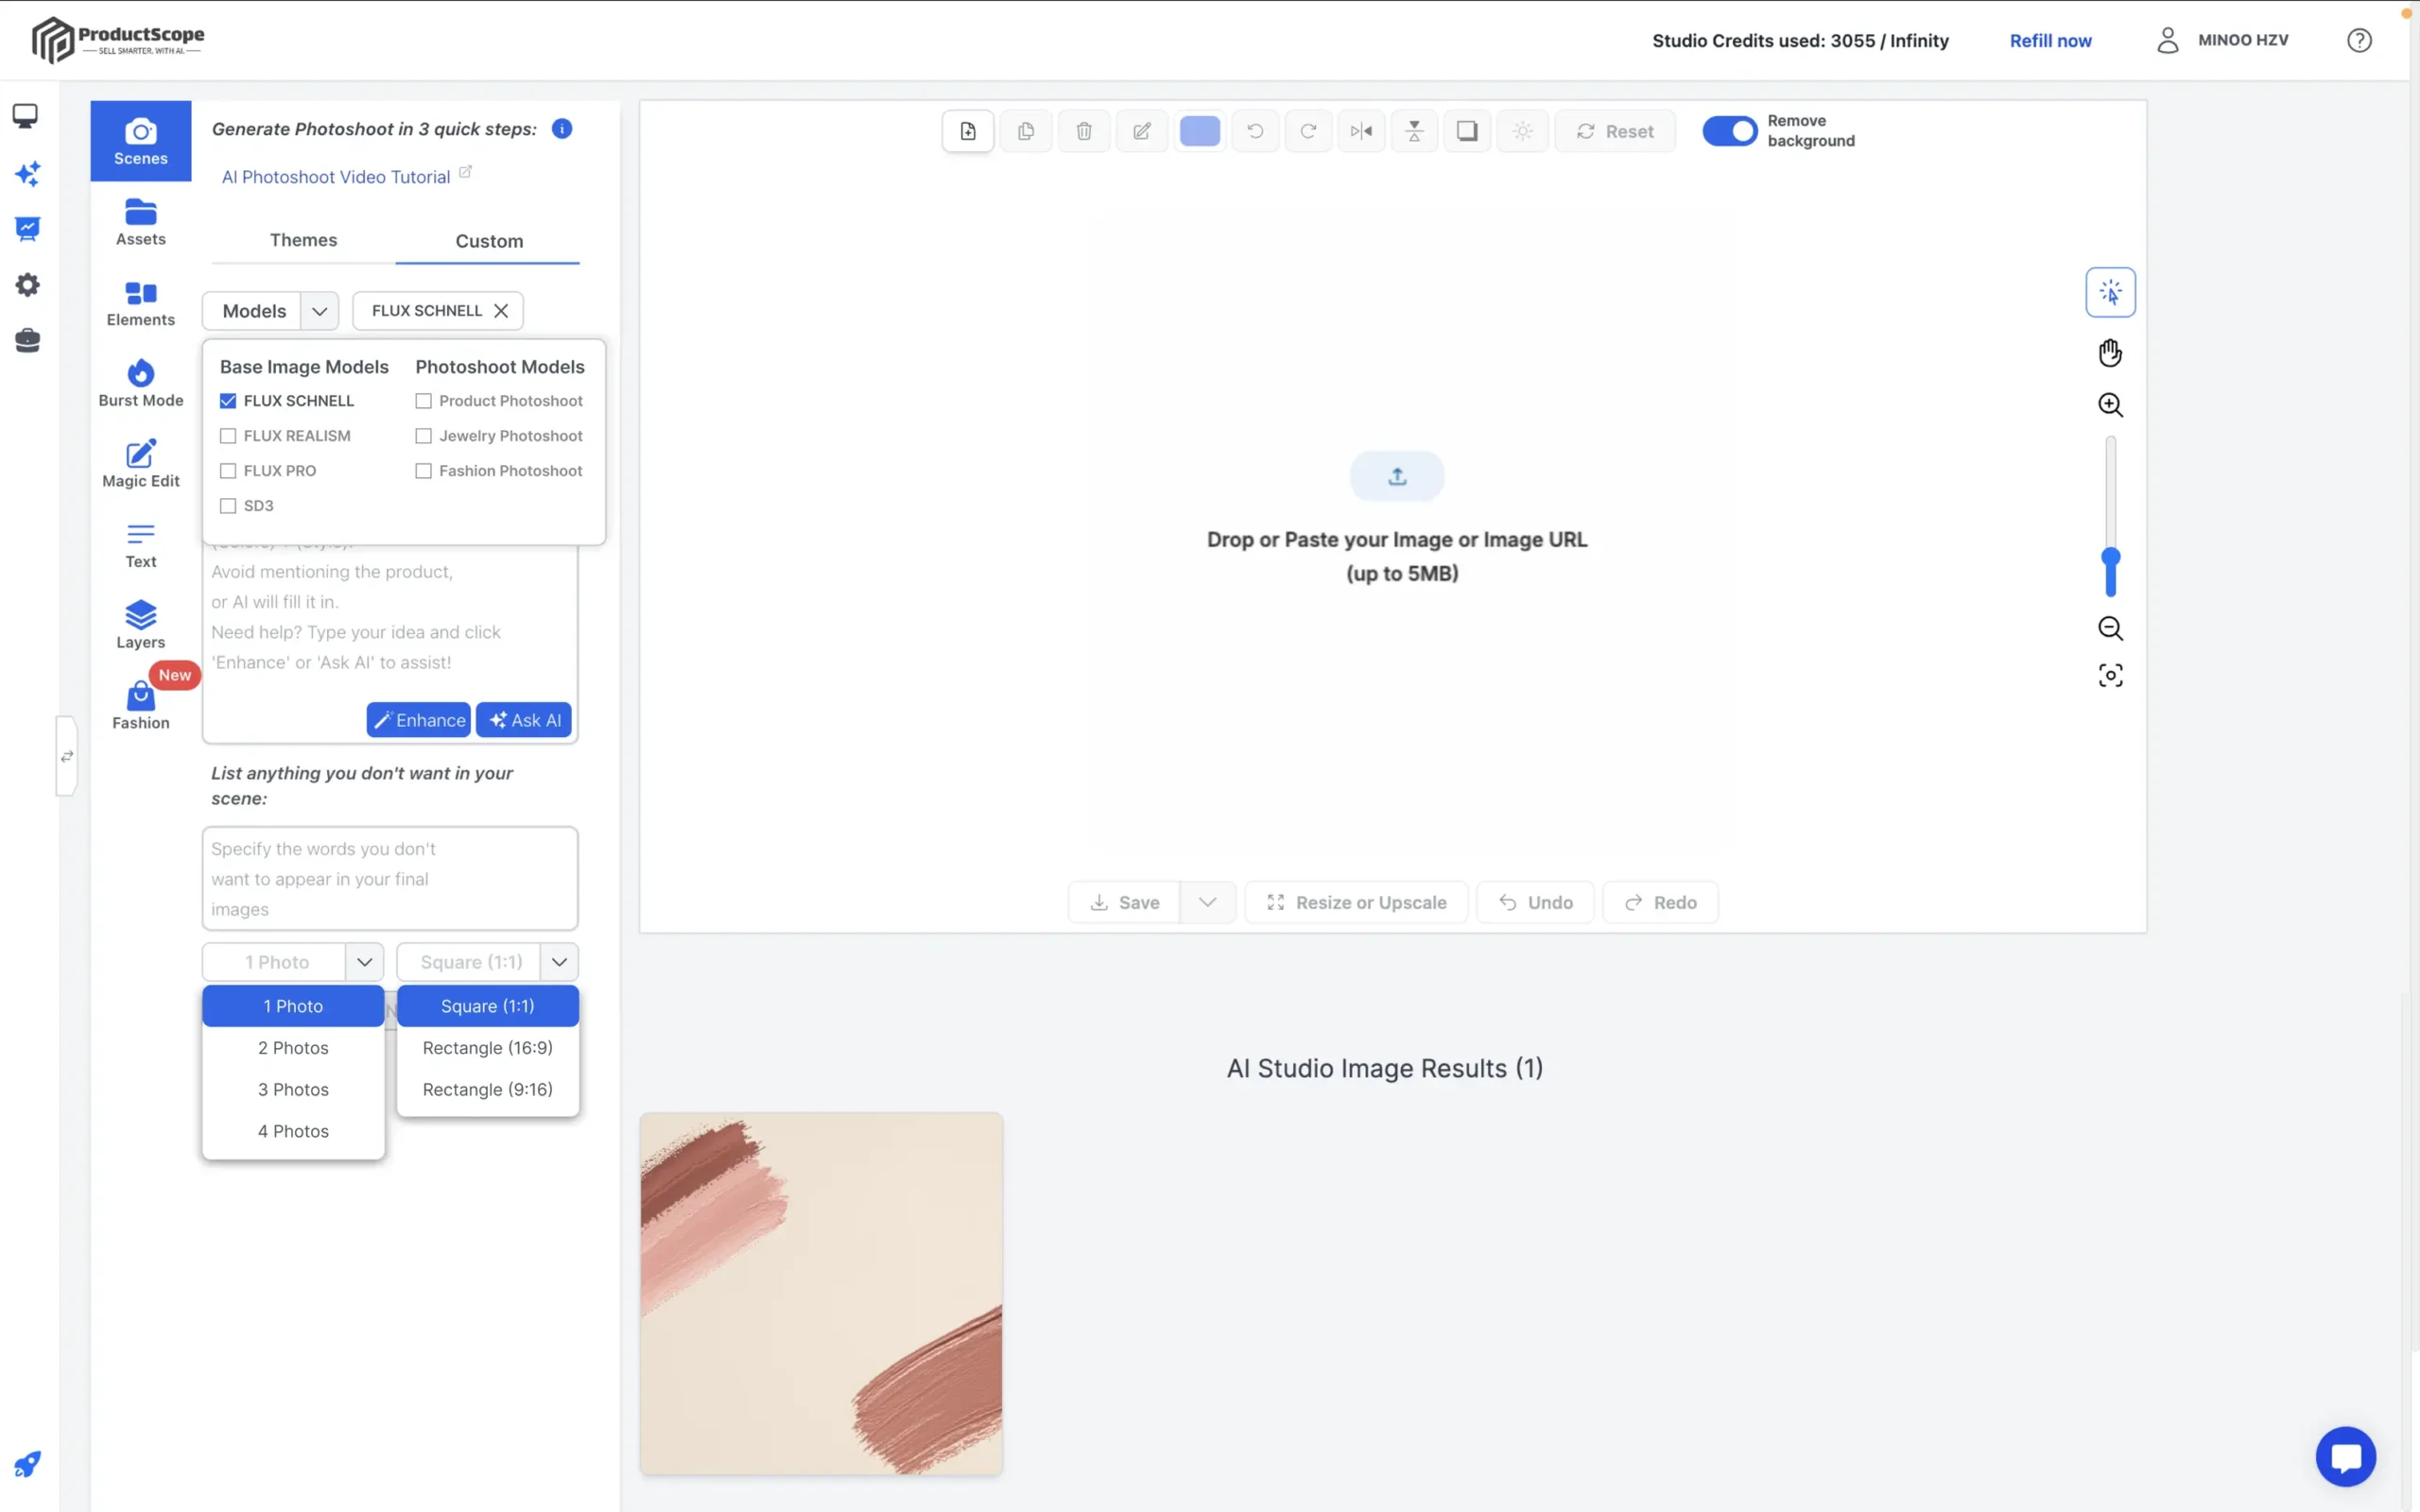
Task: Click the zoom in magnifier icon
Action: click(x=2110, y=405)
